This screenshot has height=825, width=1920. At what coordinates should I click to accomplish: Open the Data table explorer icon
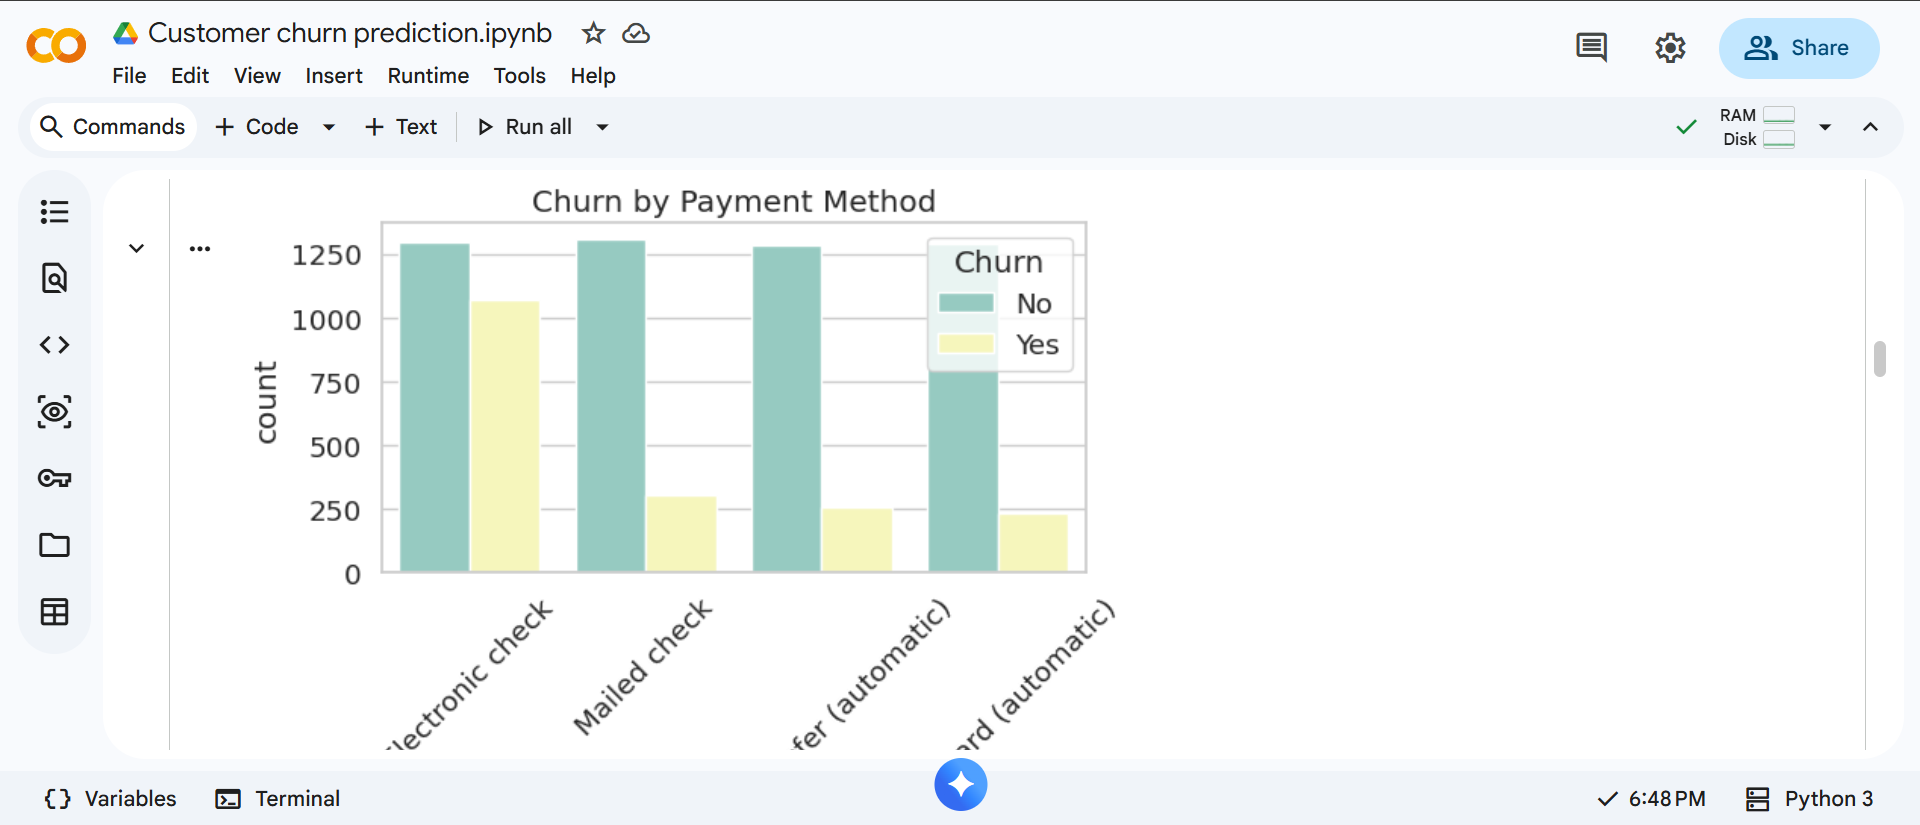54,612
